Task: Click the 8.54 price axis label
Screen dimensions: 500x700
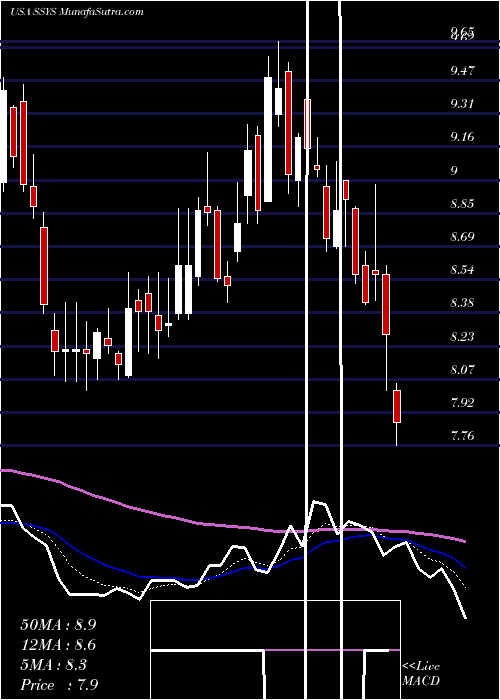Action: point(462,270)
